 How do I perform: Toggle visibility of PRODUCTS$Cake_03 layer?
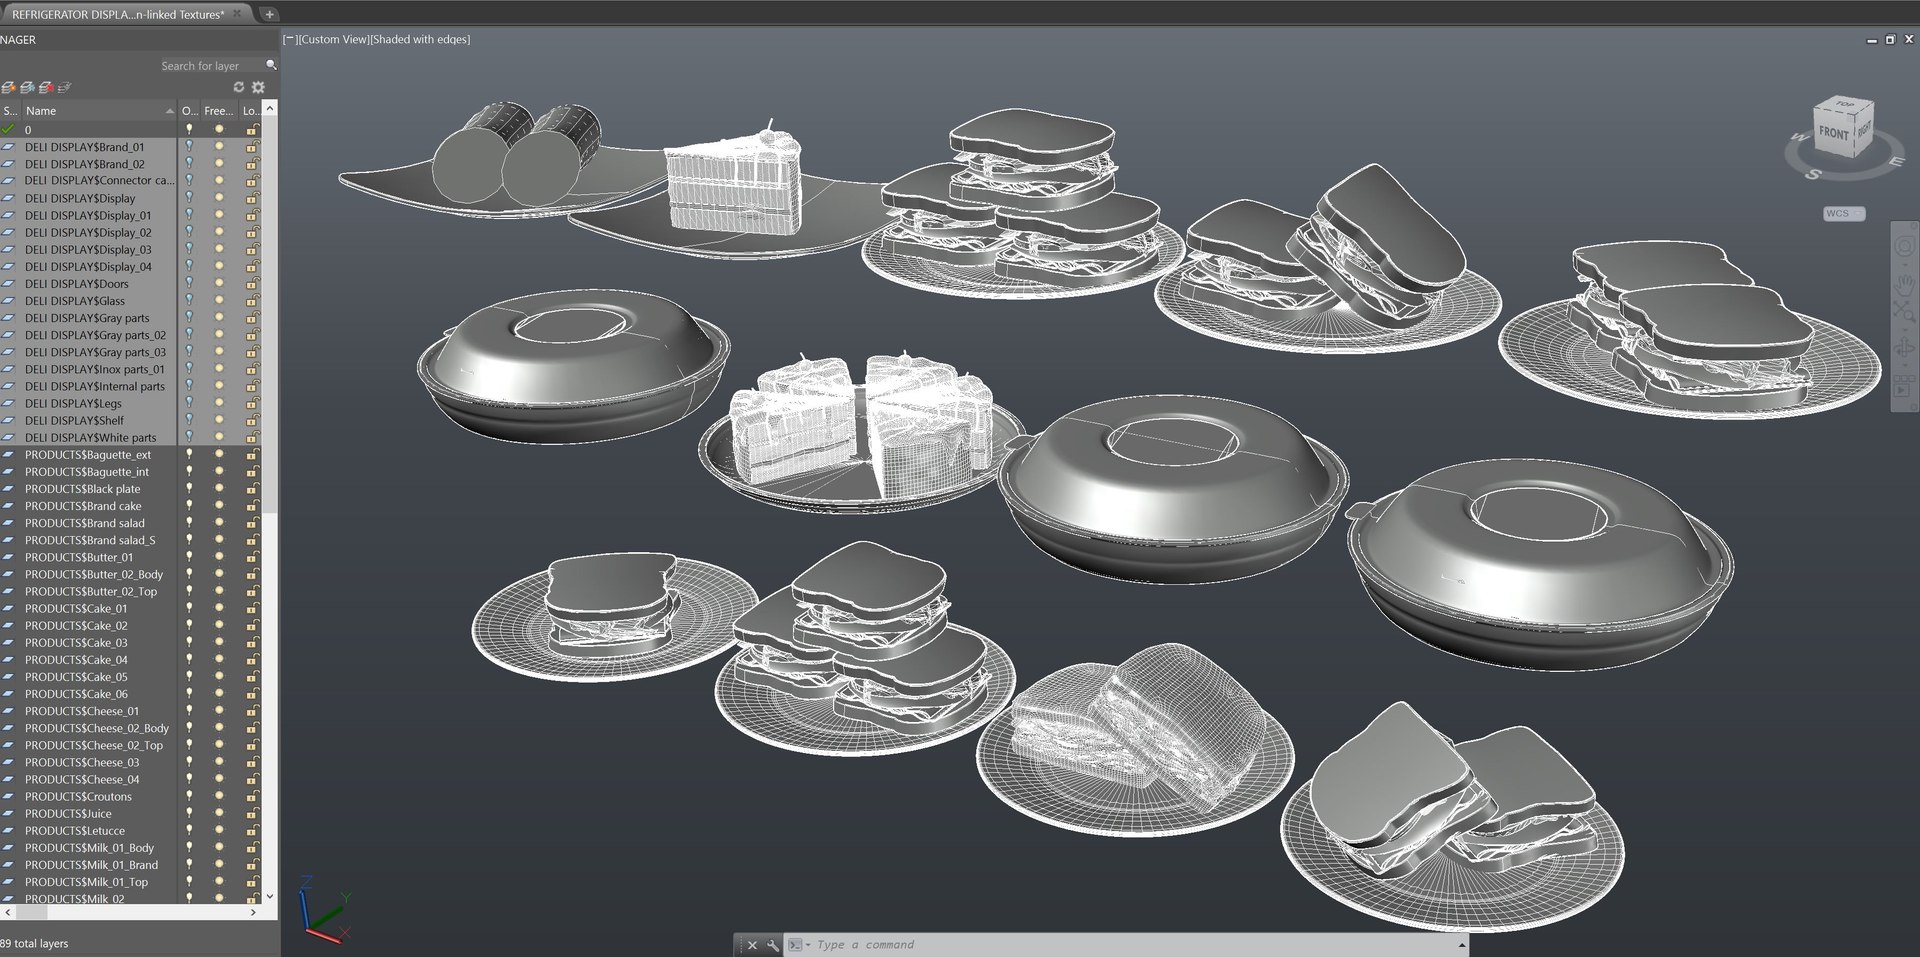pyautogui.click(x=189, y=642)
